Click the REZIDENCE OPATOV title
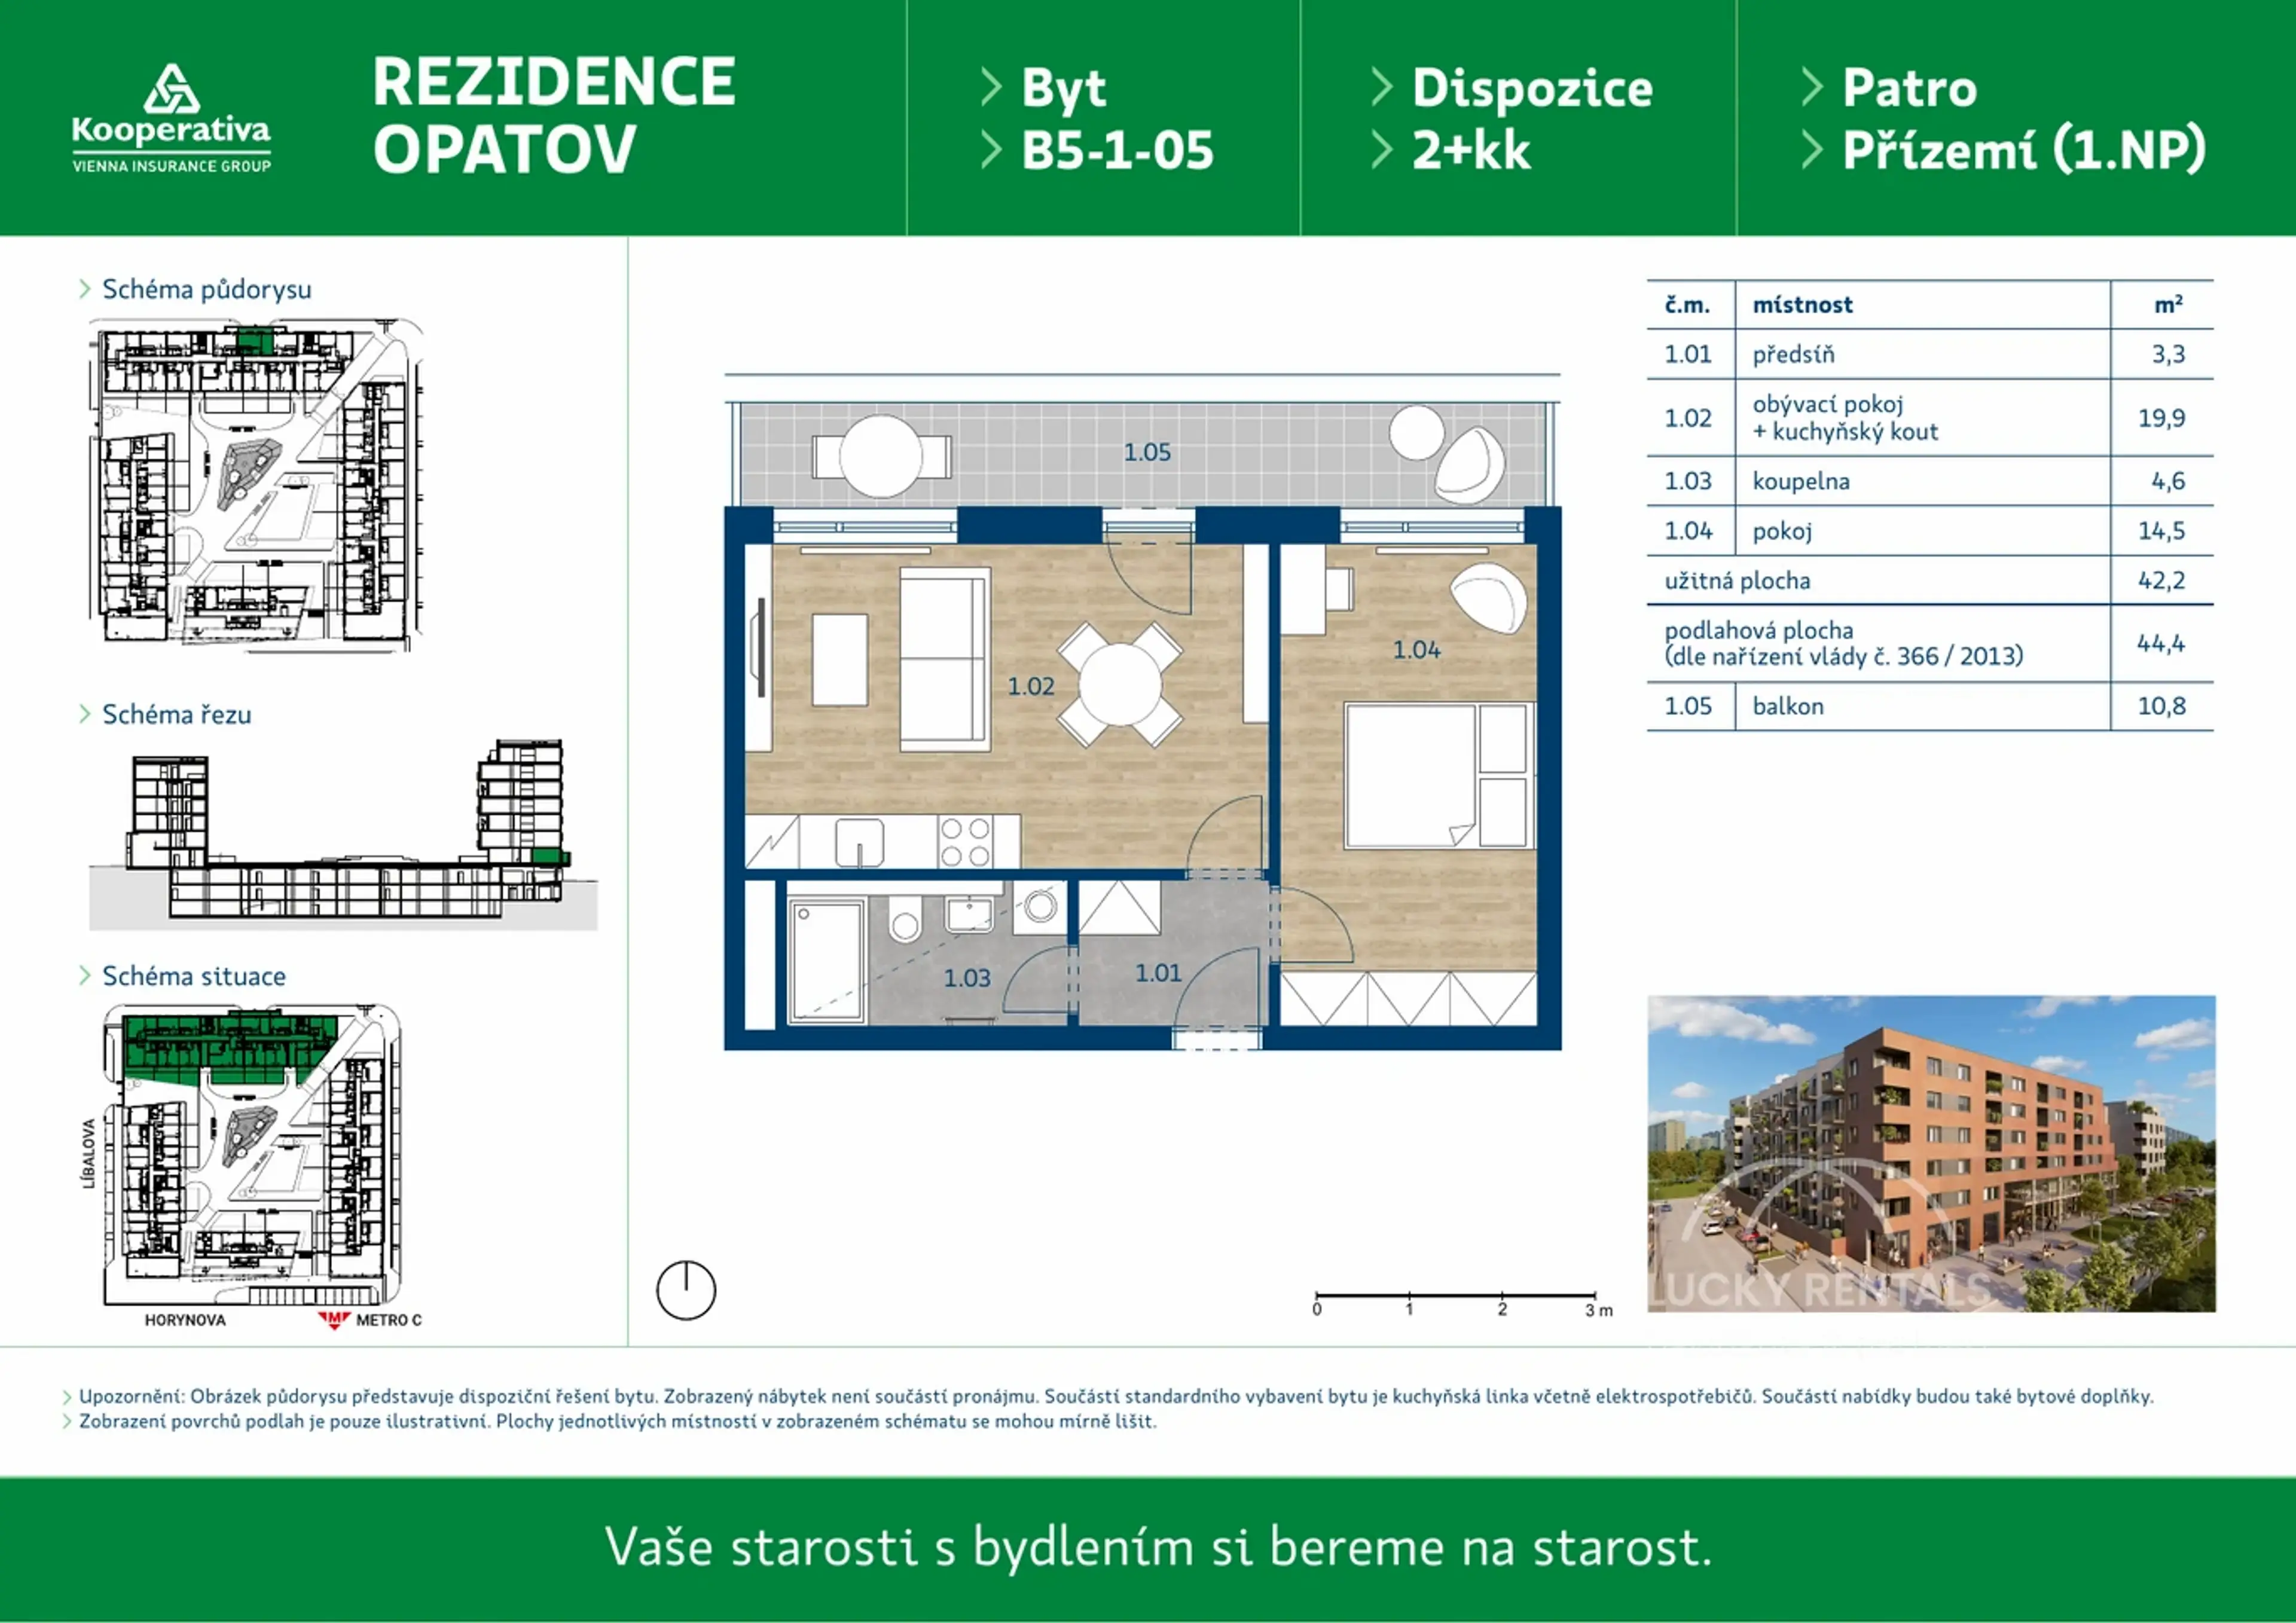Screen dimensions: 2296x1623 [x=554, y=115]
